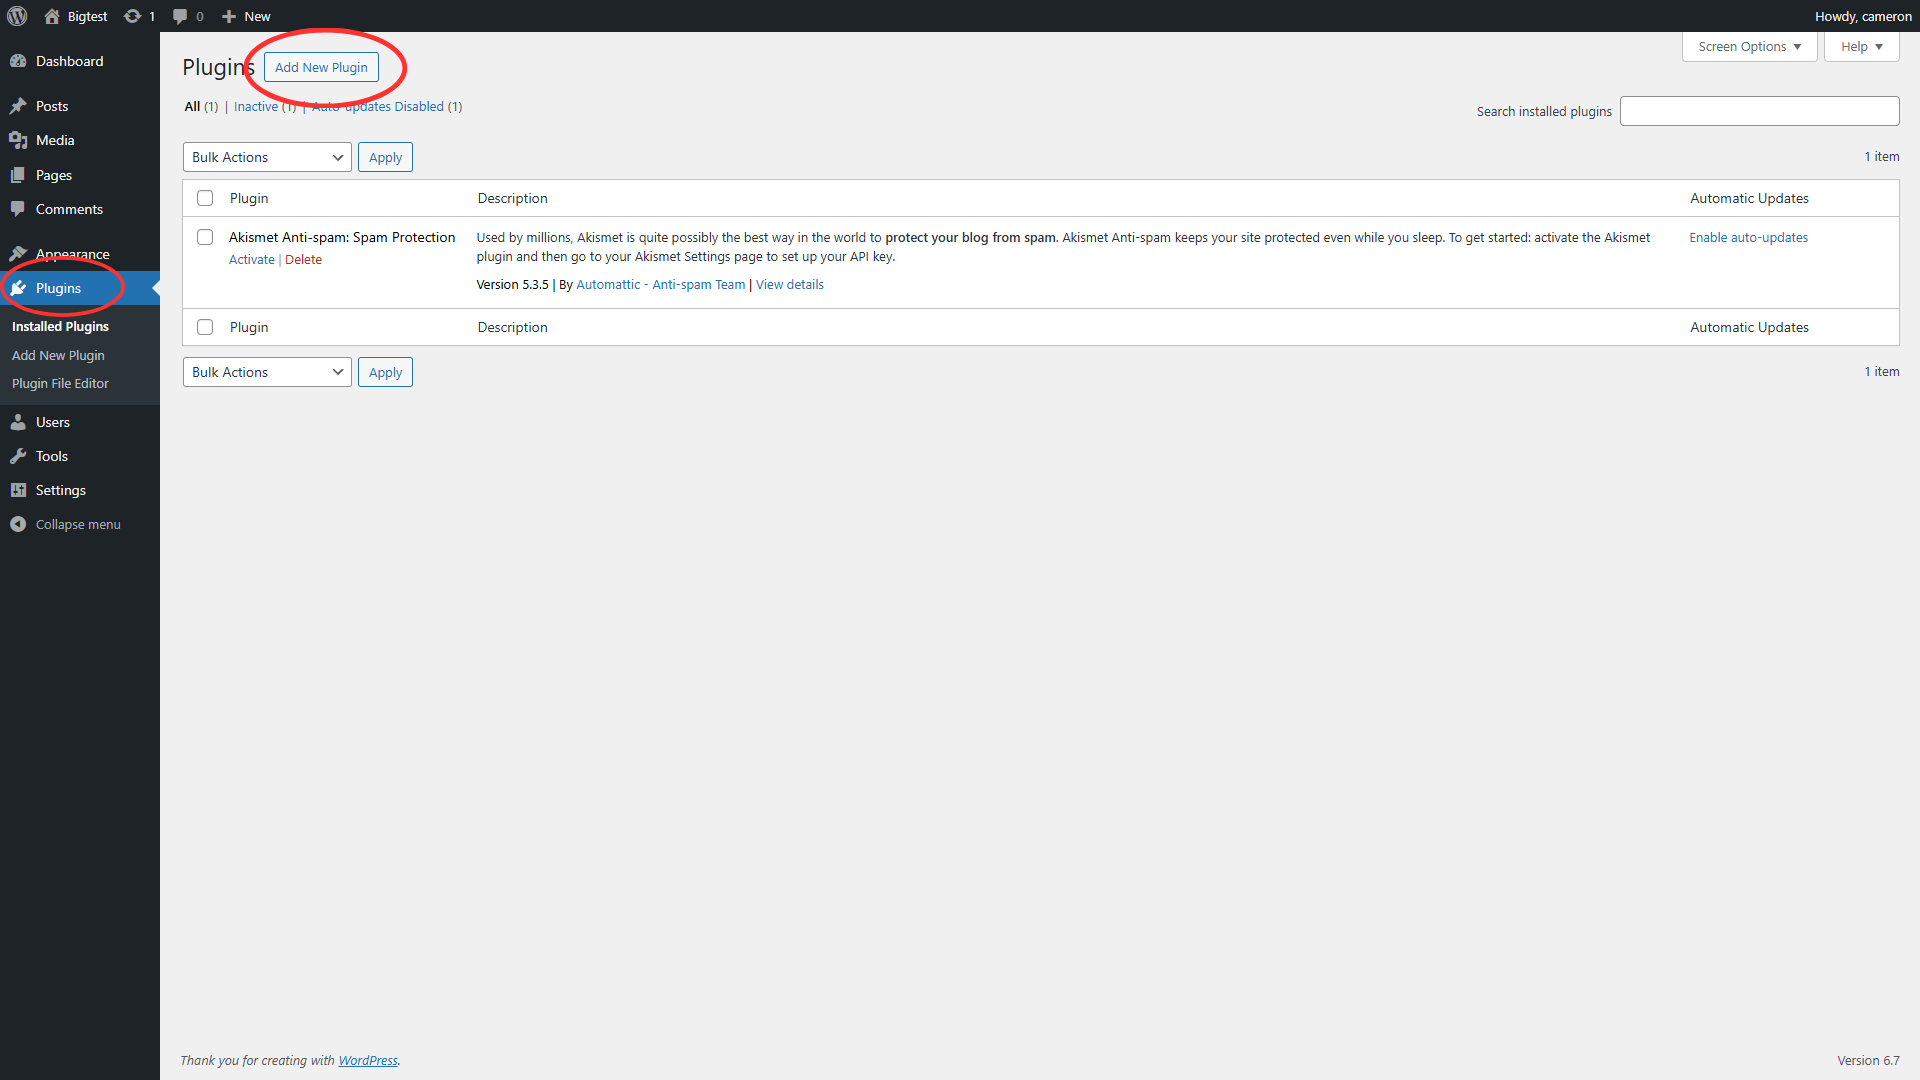Click the updates icon in the admin bar
Viewport: 1920px width, 1080px height.
(x=131, y=16)
